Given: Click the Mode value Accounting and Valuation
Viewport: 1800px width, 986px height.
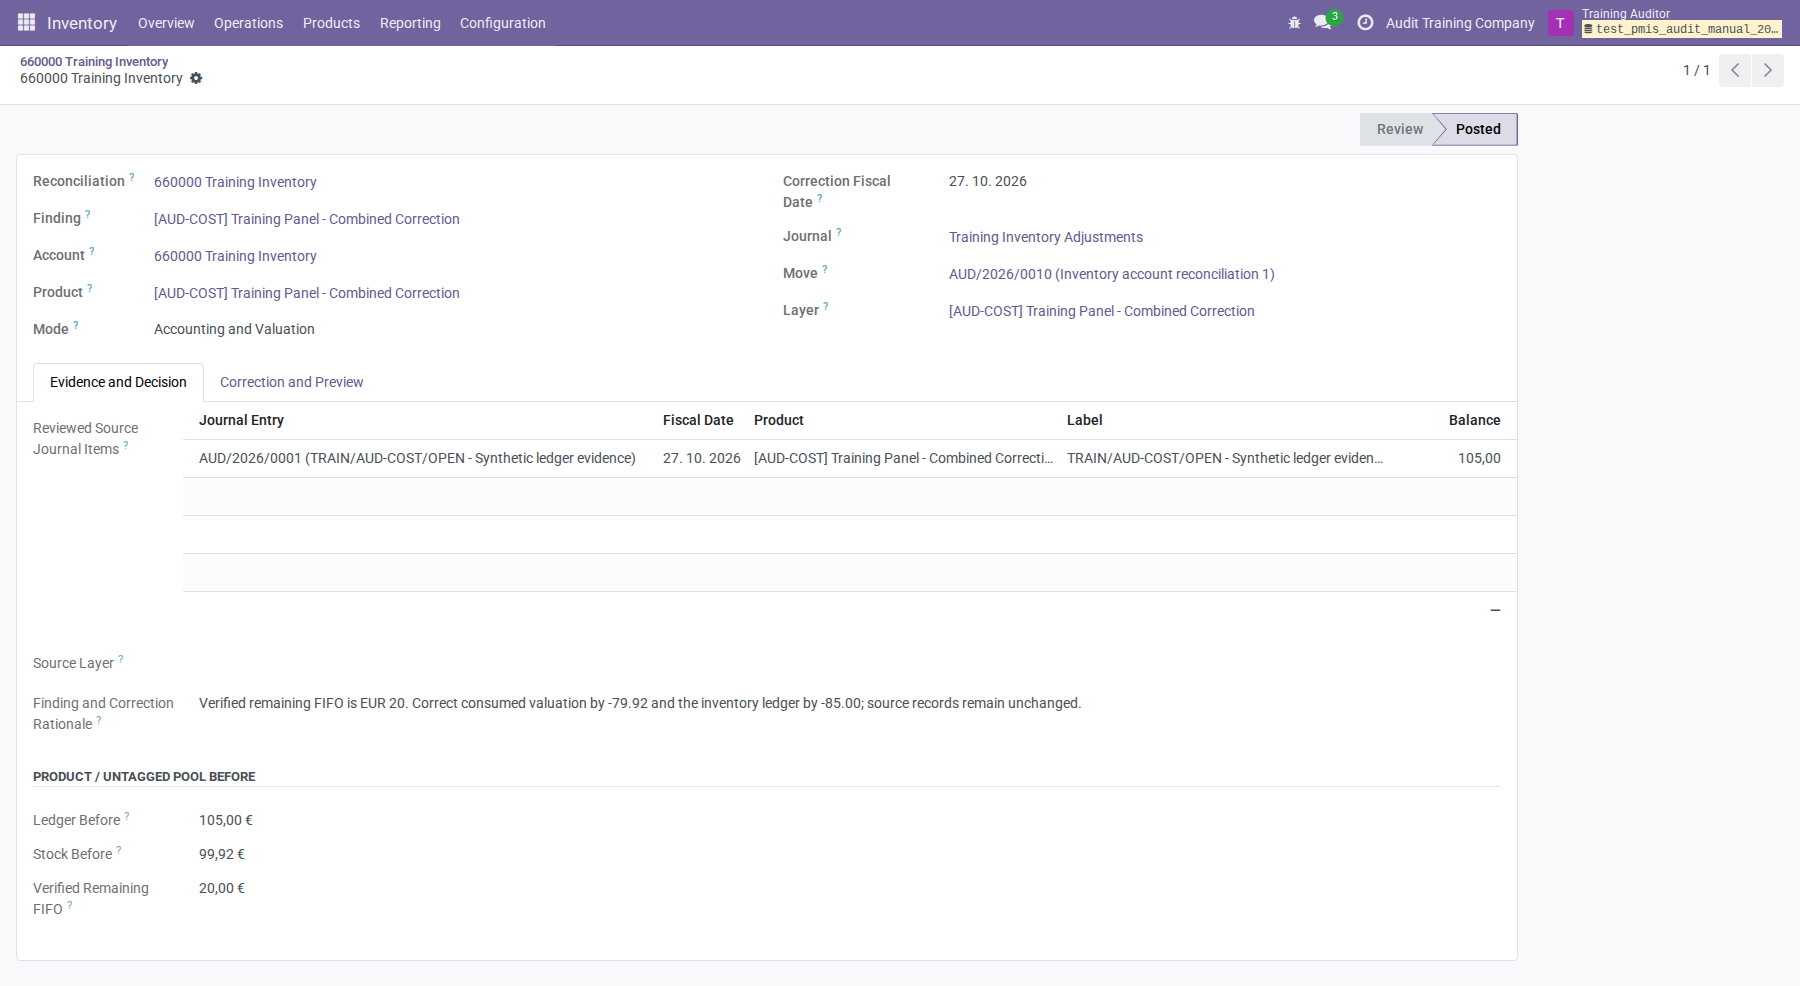Looking at the screenshot, I should [234, 329].
